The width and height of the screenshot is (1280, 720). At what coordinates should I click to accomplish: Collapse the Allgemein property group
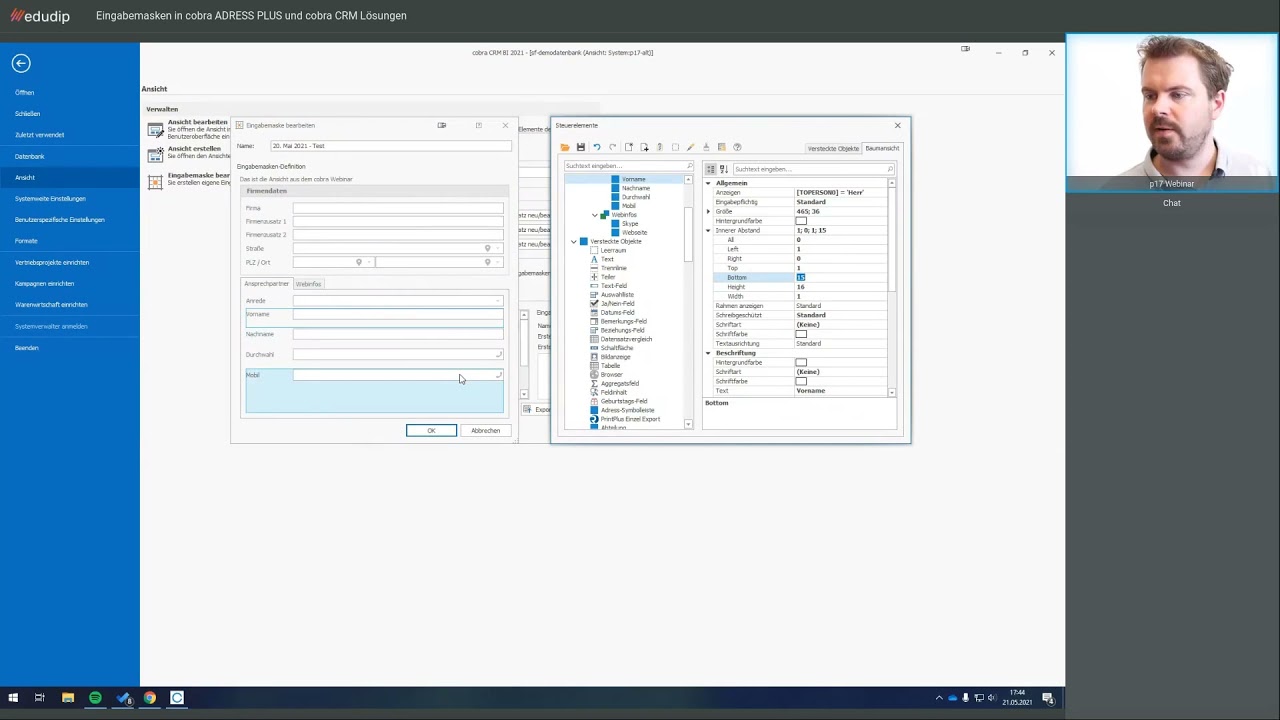click(x=708, y=183)
